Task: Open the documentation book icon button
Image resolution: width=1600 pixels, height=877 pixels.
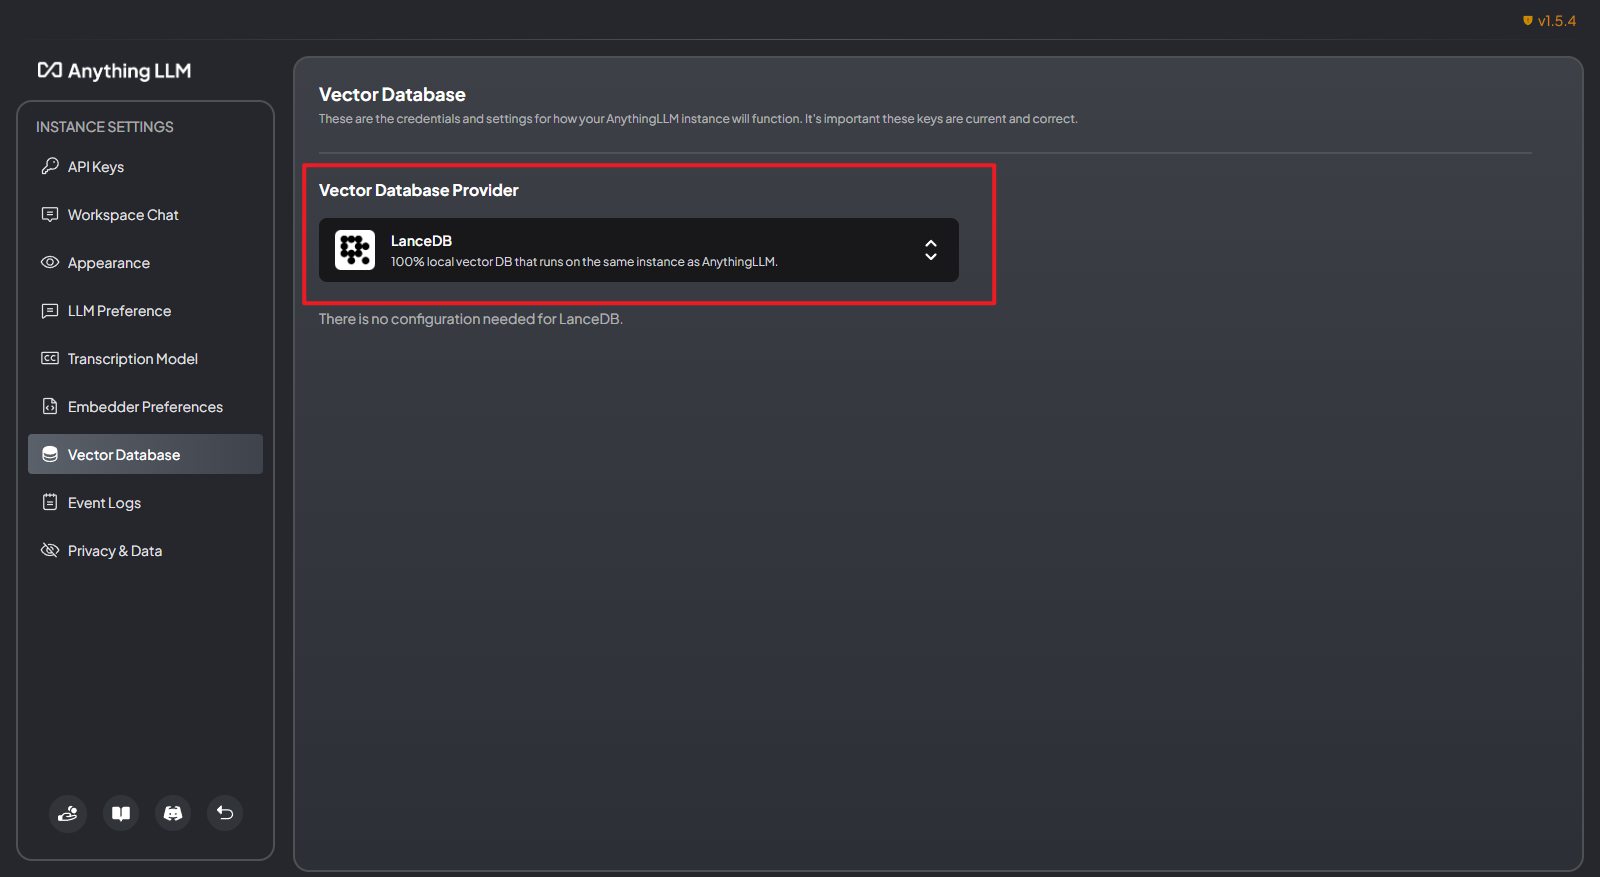Action: (121, 813)
